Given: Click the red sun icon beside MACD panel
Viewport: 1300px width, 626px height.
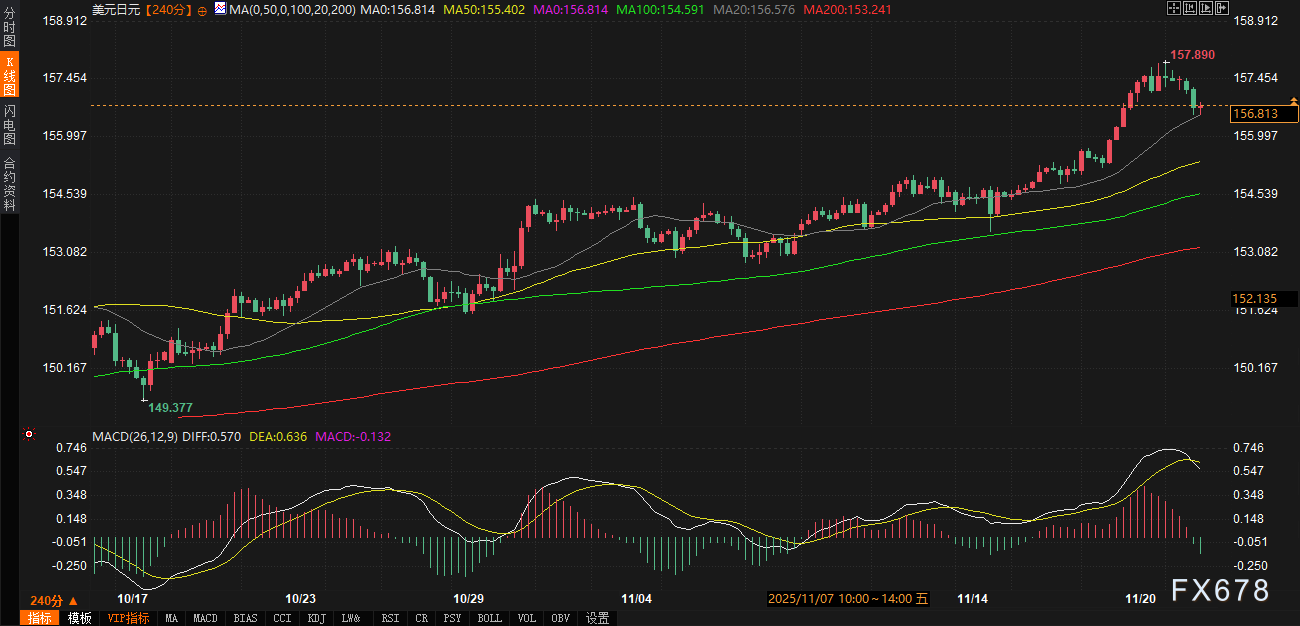Looking at the screenshot, I should [x=29, y=435].
